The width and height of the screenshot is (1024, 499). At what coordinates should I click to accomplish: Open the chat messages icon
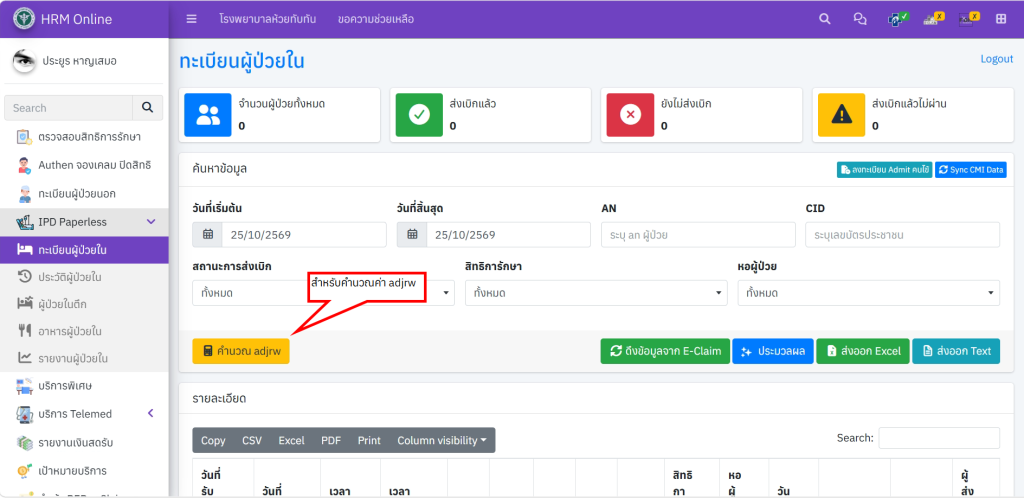coord(860,19)
